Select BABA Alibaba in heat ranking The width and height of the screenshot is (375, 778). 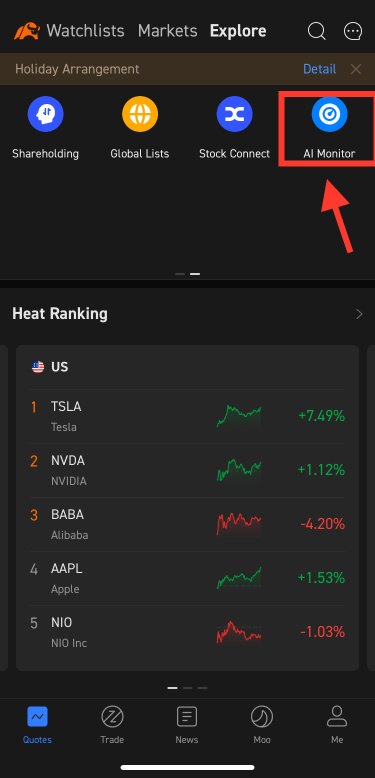point(188,524)
